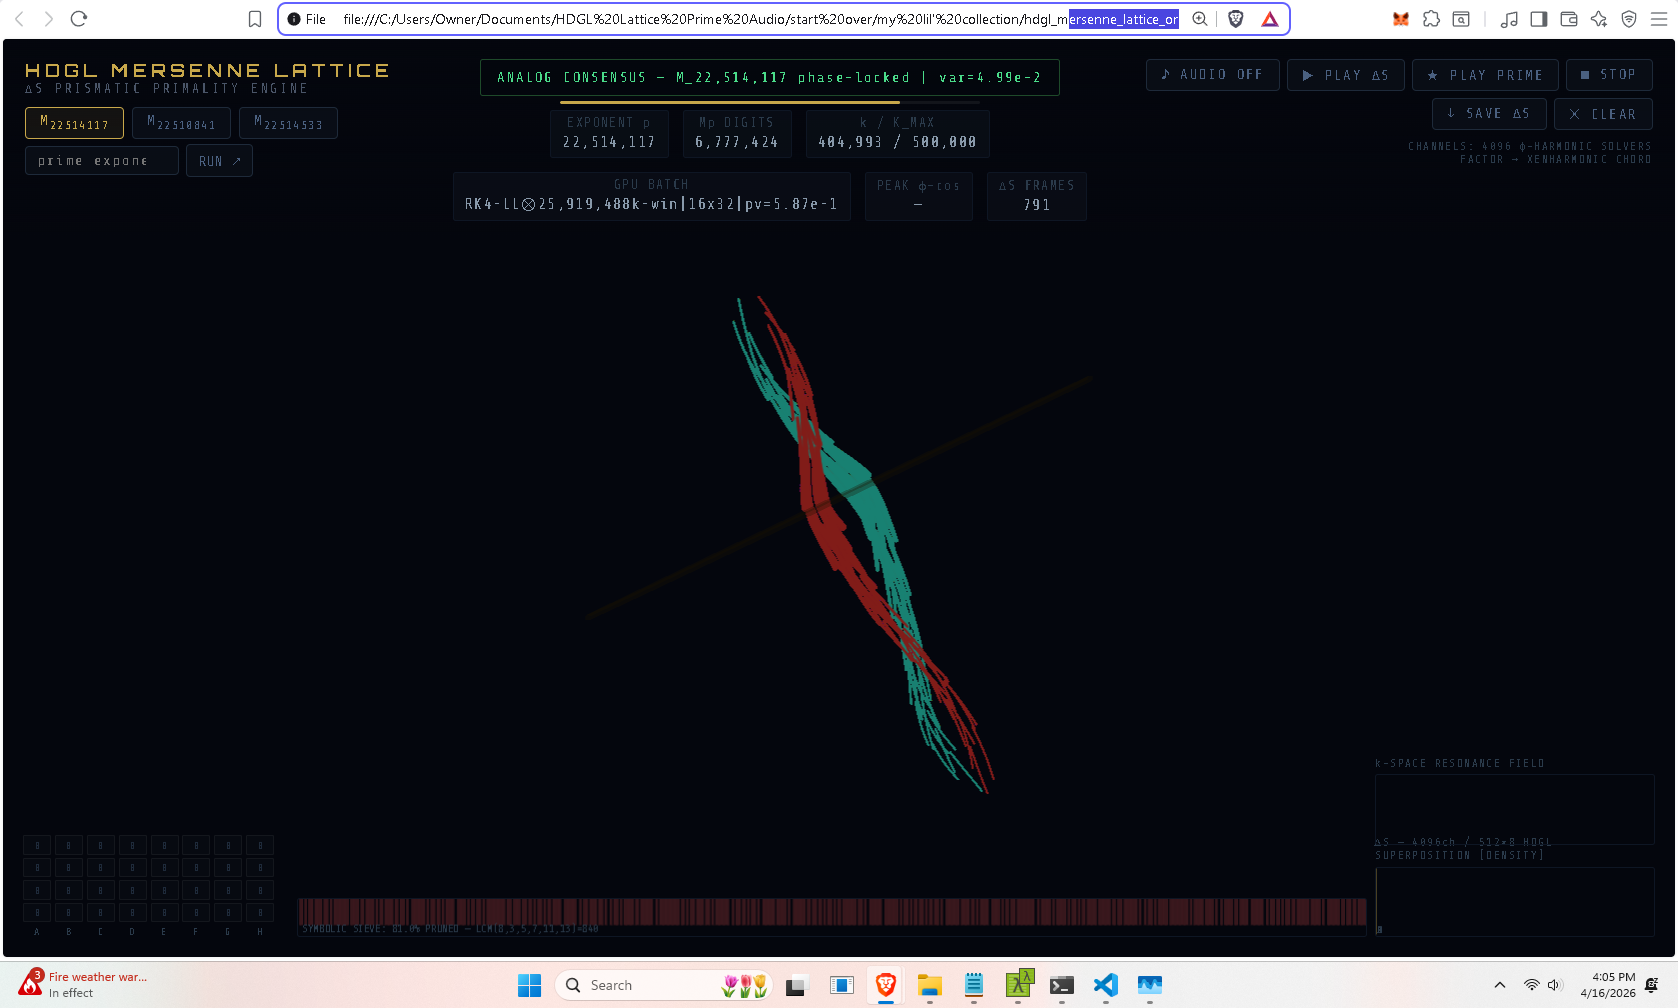Open the browser hamburger main menu
This screenshot has height=1008, width=1678.
tap(1659, 19)
